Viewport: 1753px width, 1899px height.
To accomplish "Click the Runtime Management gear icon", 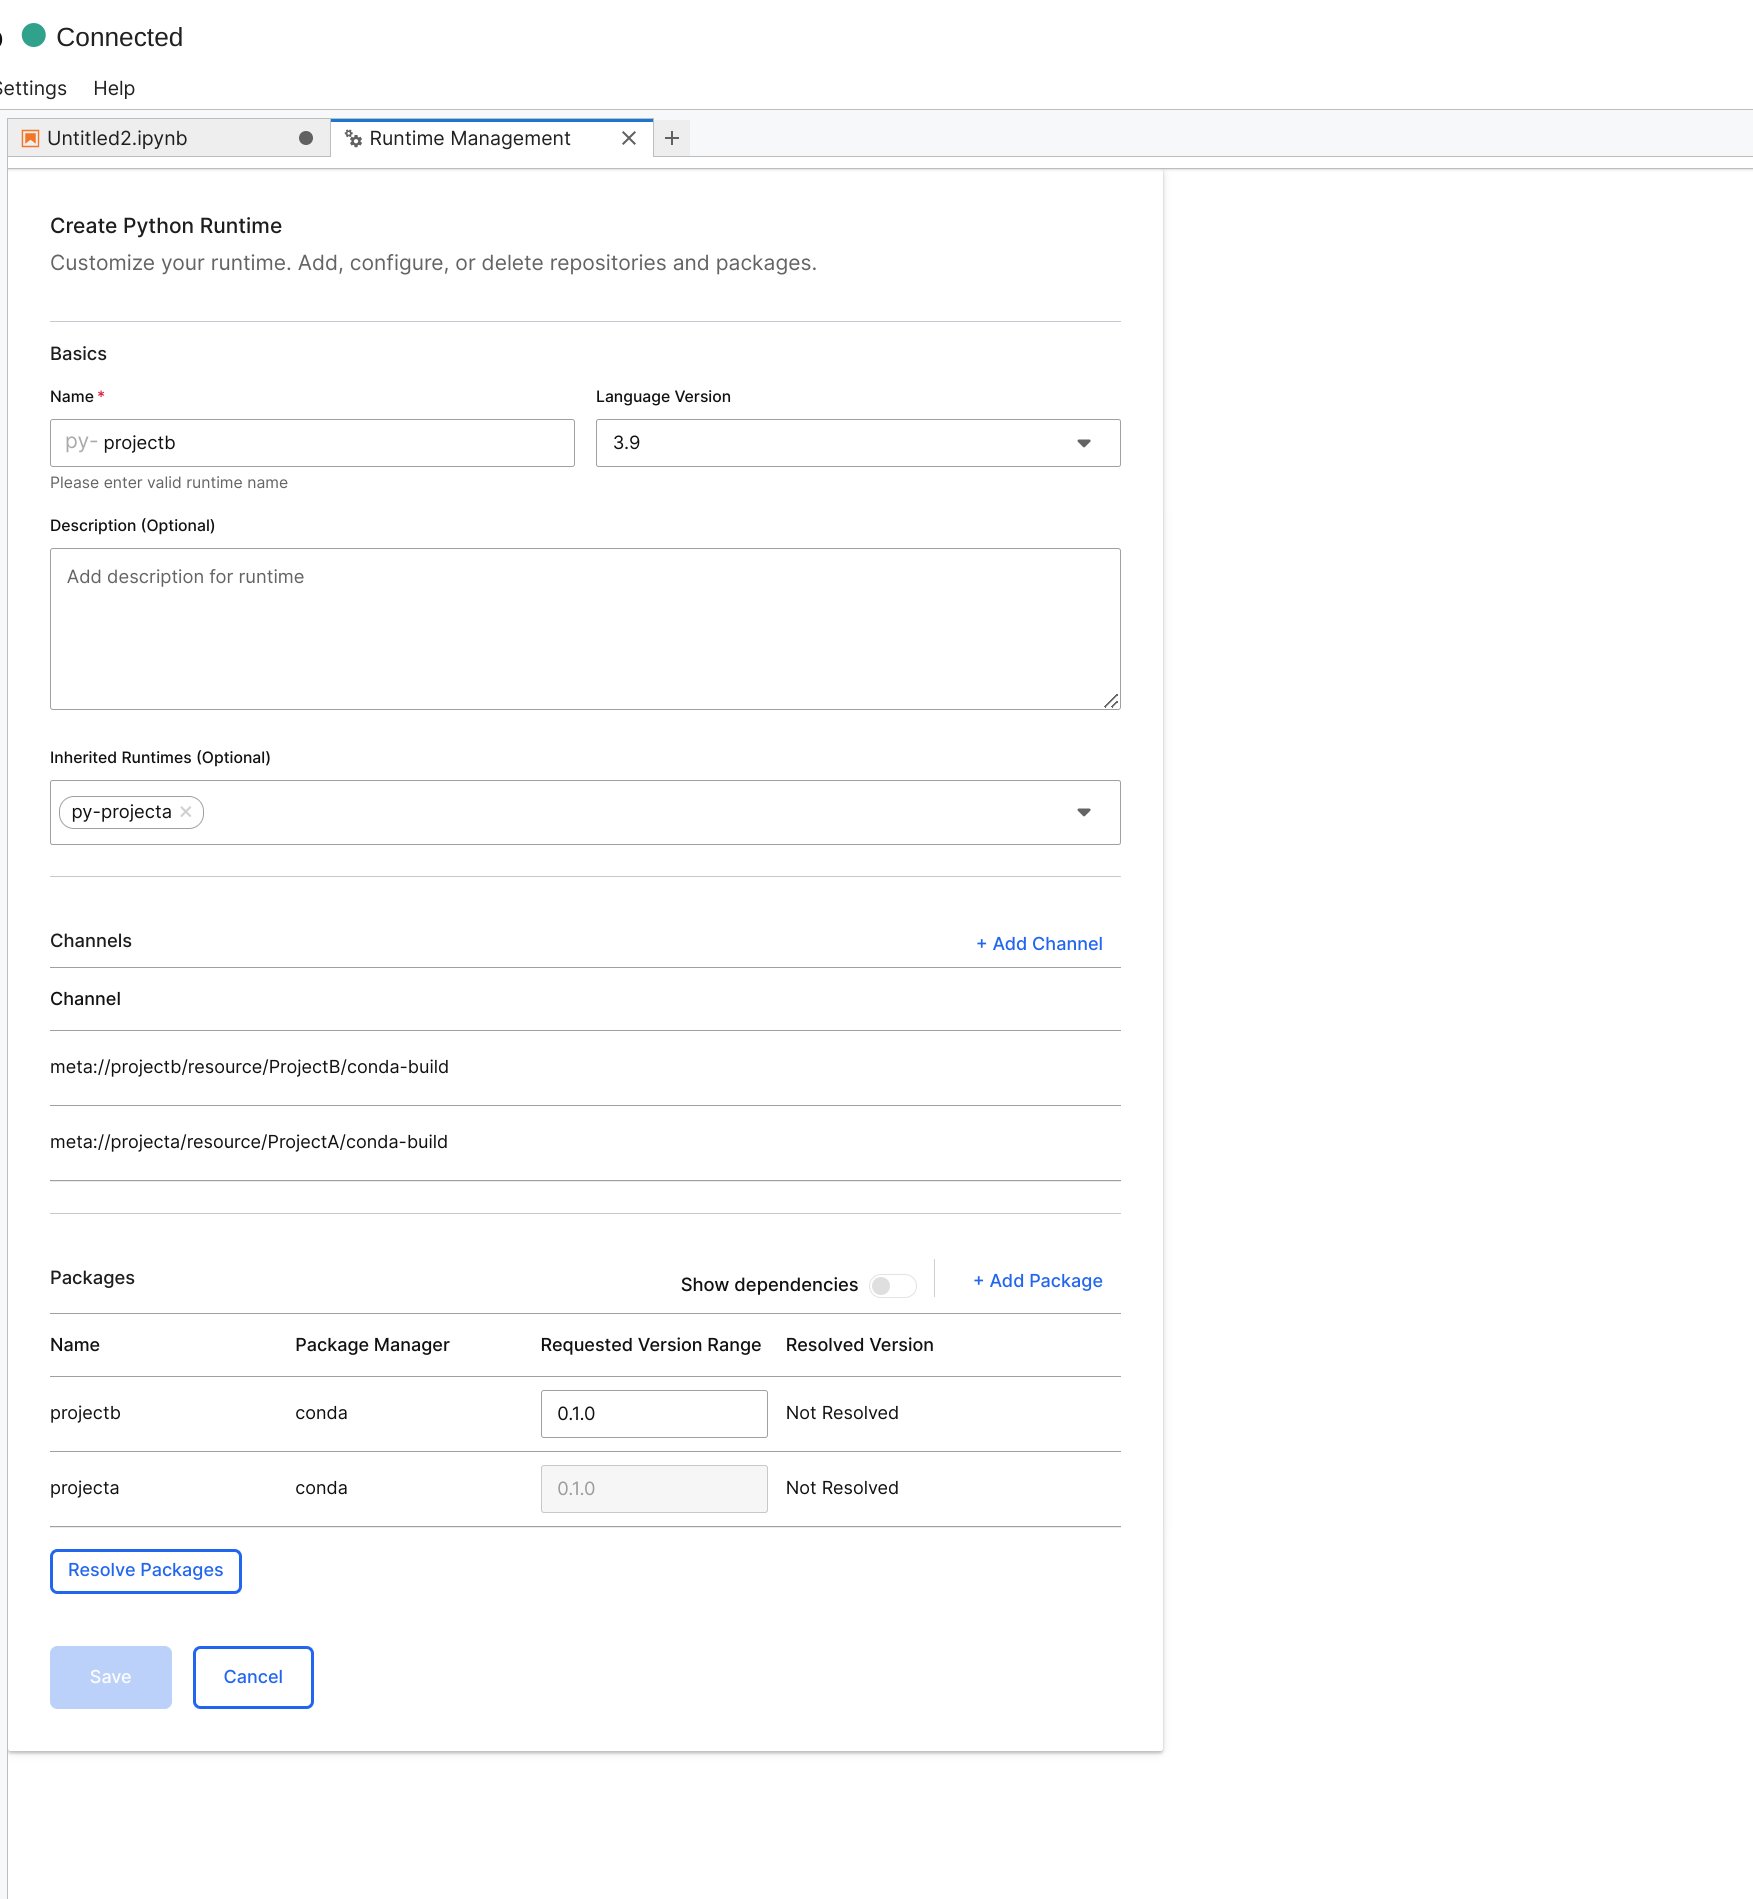I will point(353,138).
